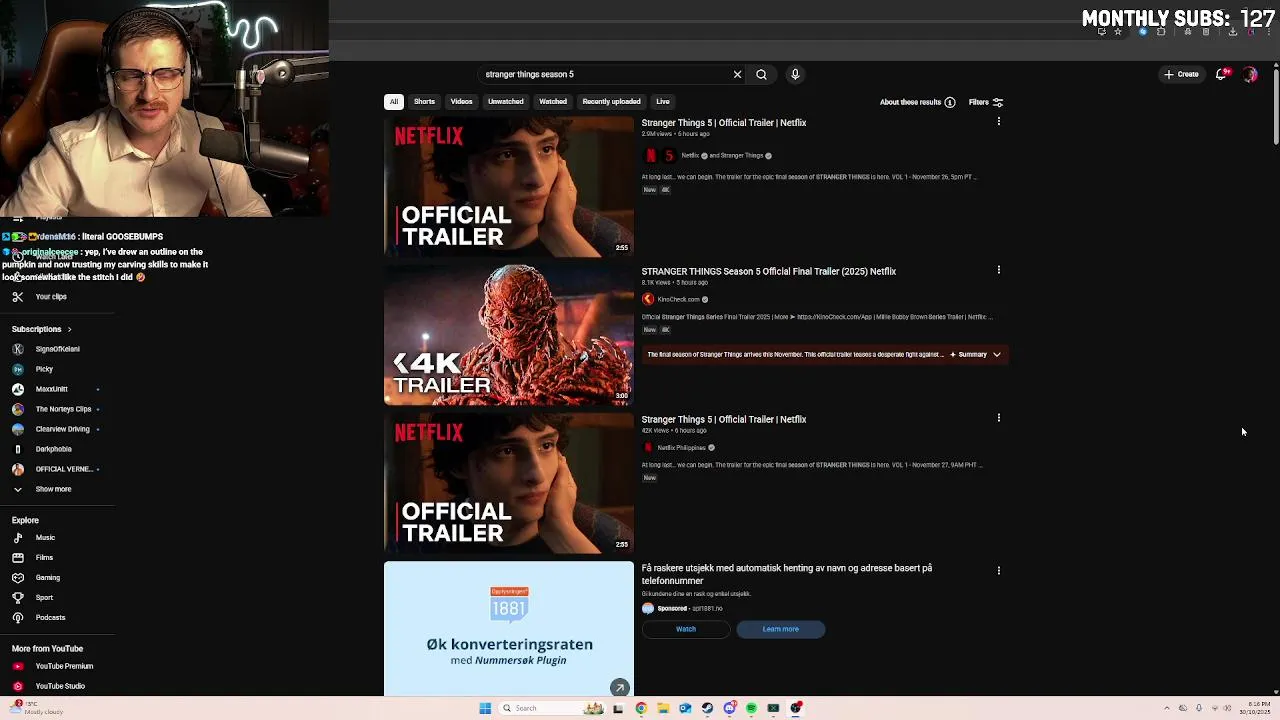
Task: Select the Recently uploaded filter chip
Action: [611, 101]
